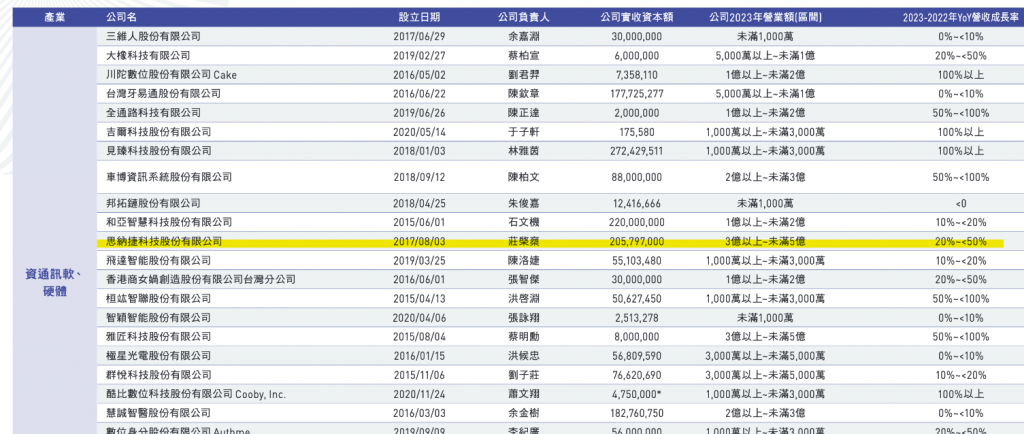This screenshot has height=434, width=1024.
Task: Select responsible person 張智傑
Action: (523, 280)
